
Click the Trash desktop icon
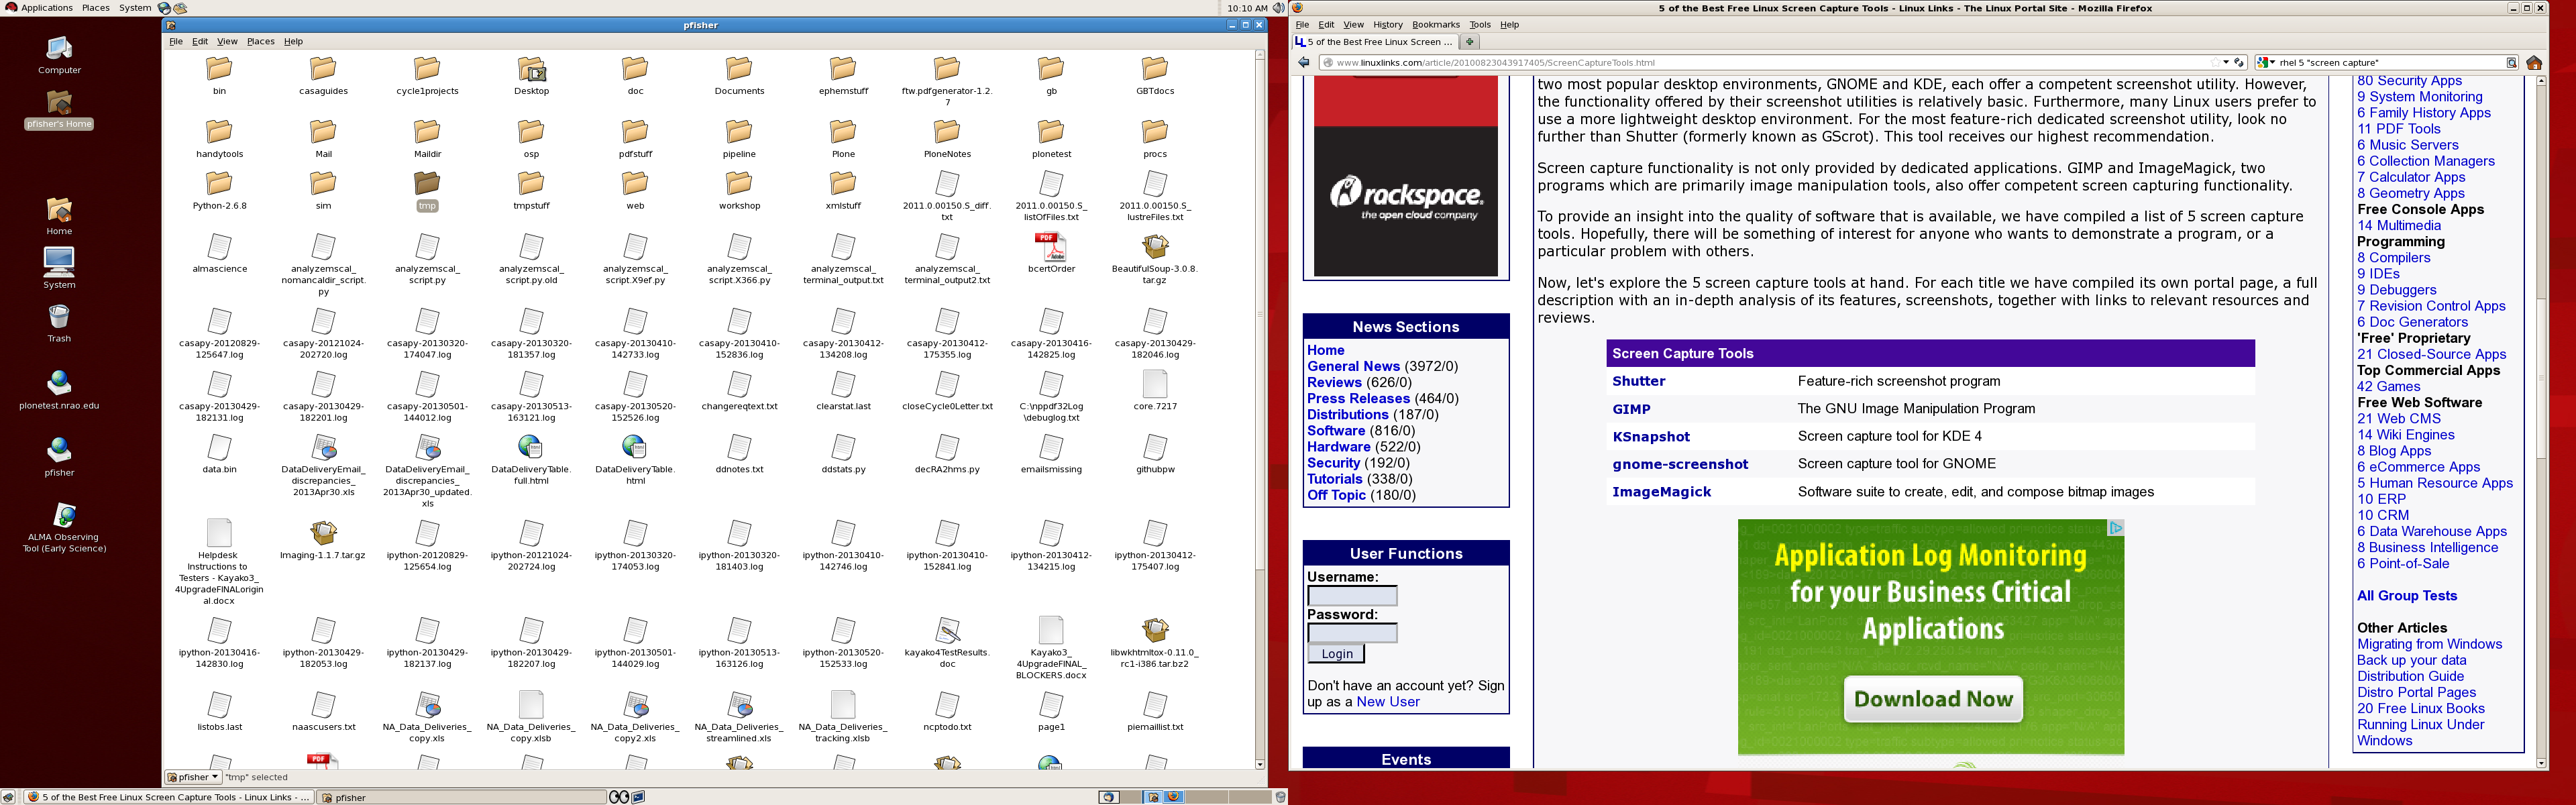[x=59, y=317]
